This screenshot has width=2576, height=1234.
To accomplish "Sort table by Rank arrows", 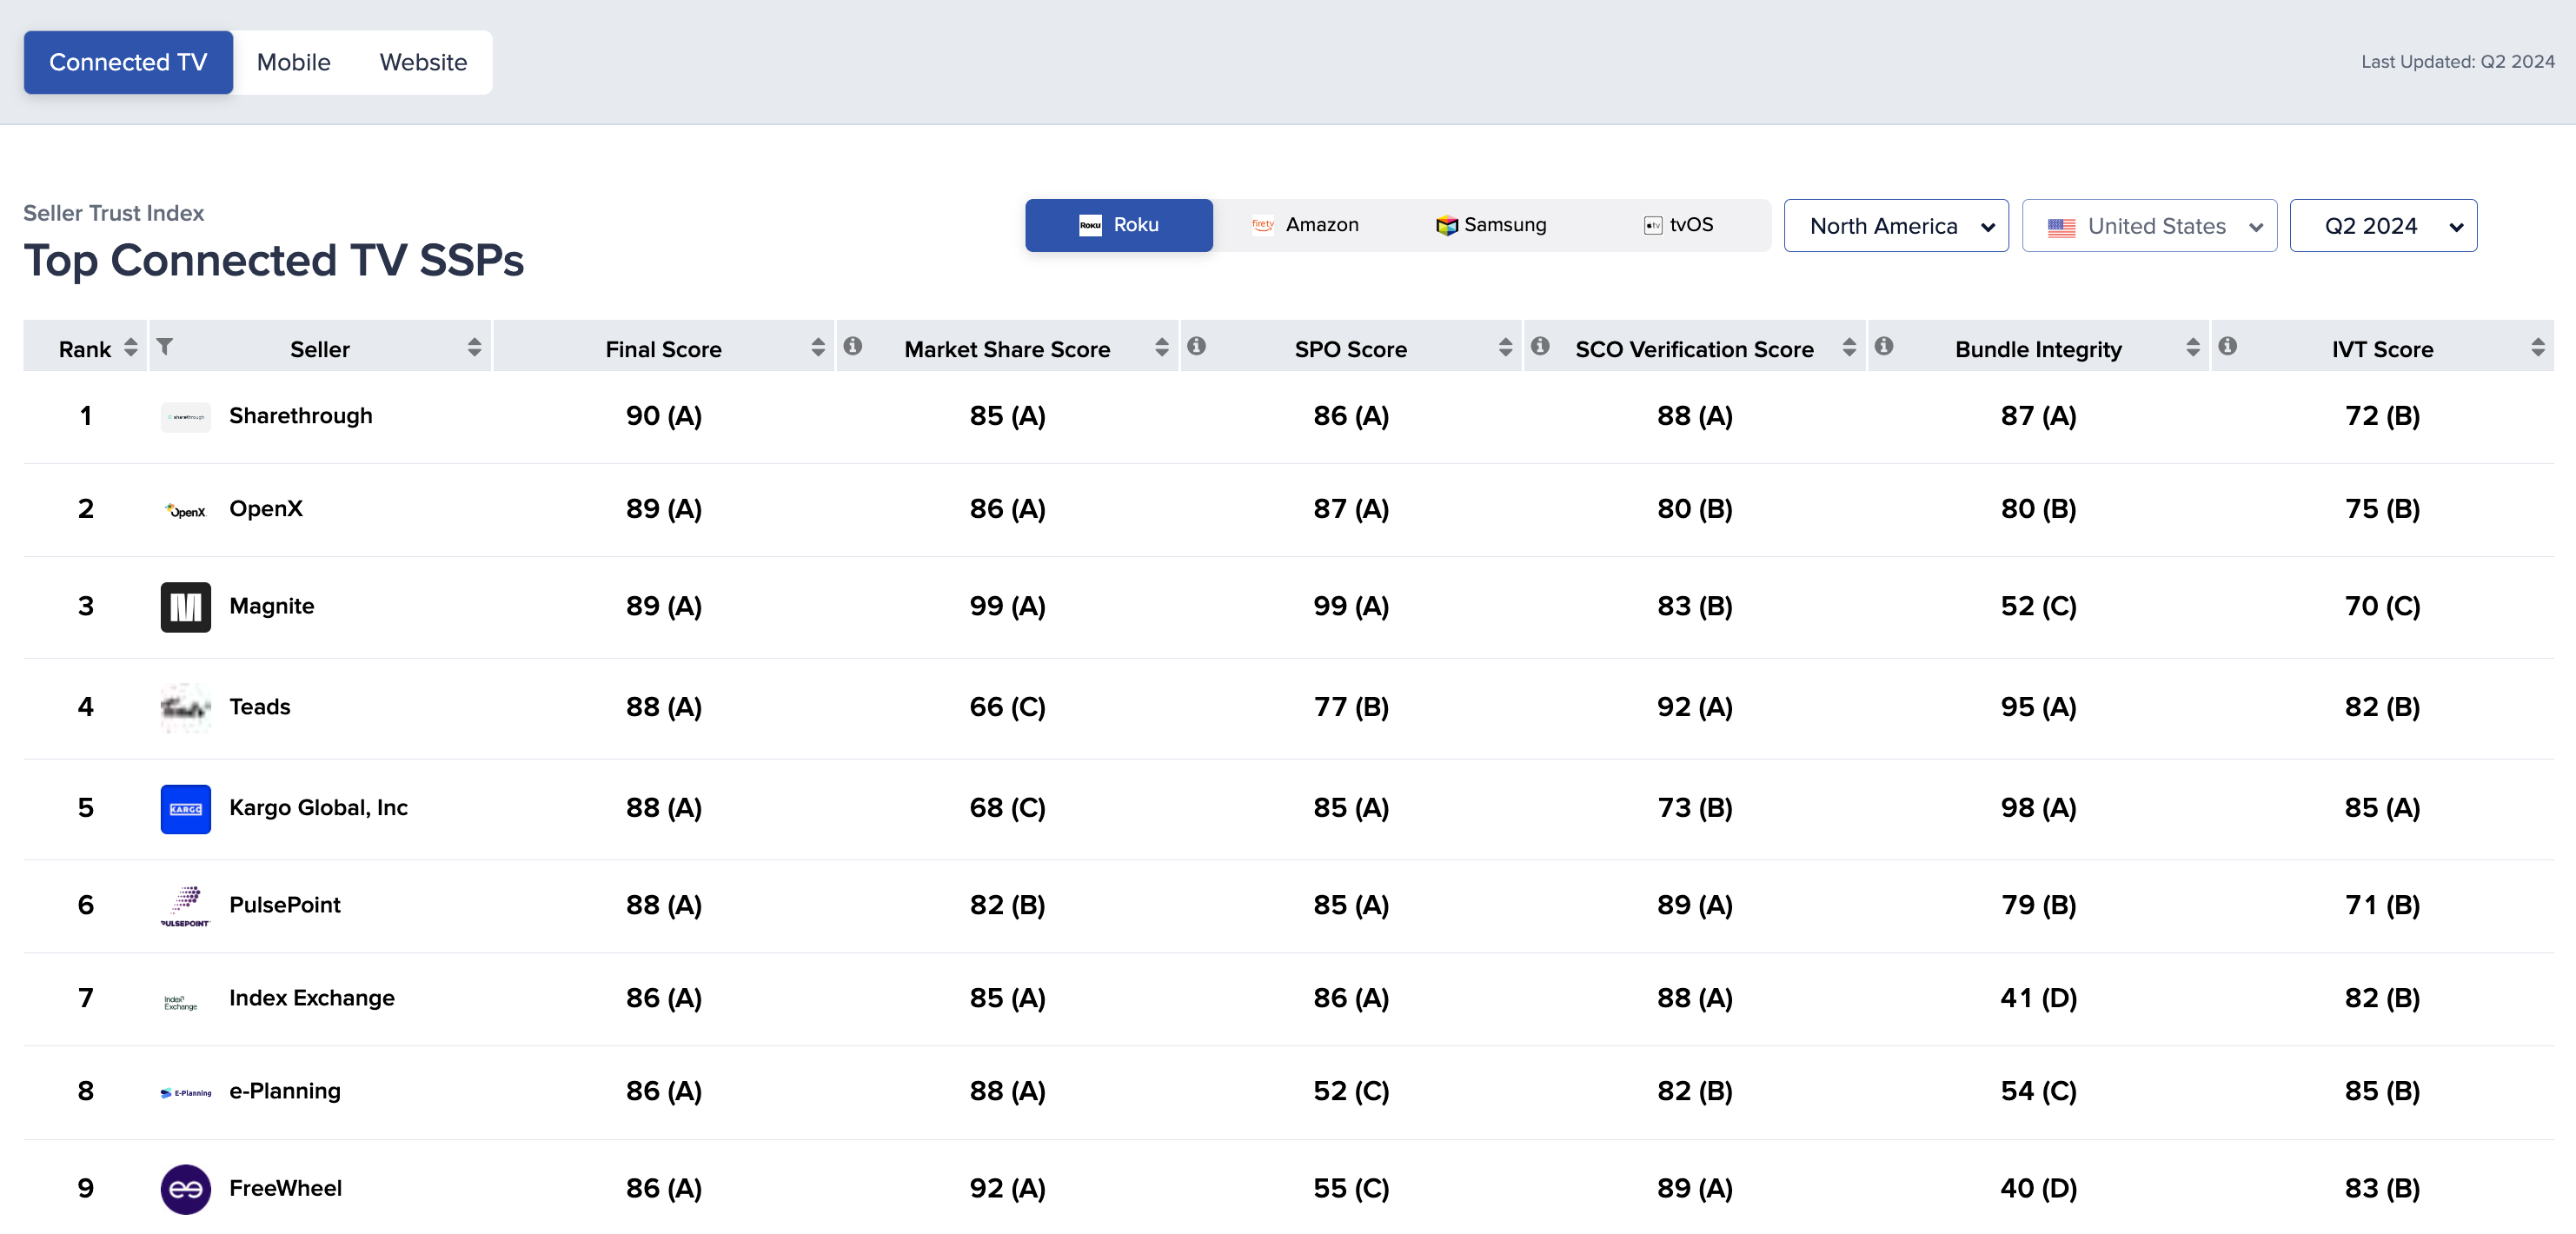I will coord(130,347).
